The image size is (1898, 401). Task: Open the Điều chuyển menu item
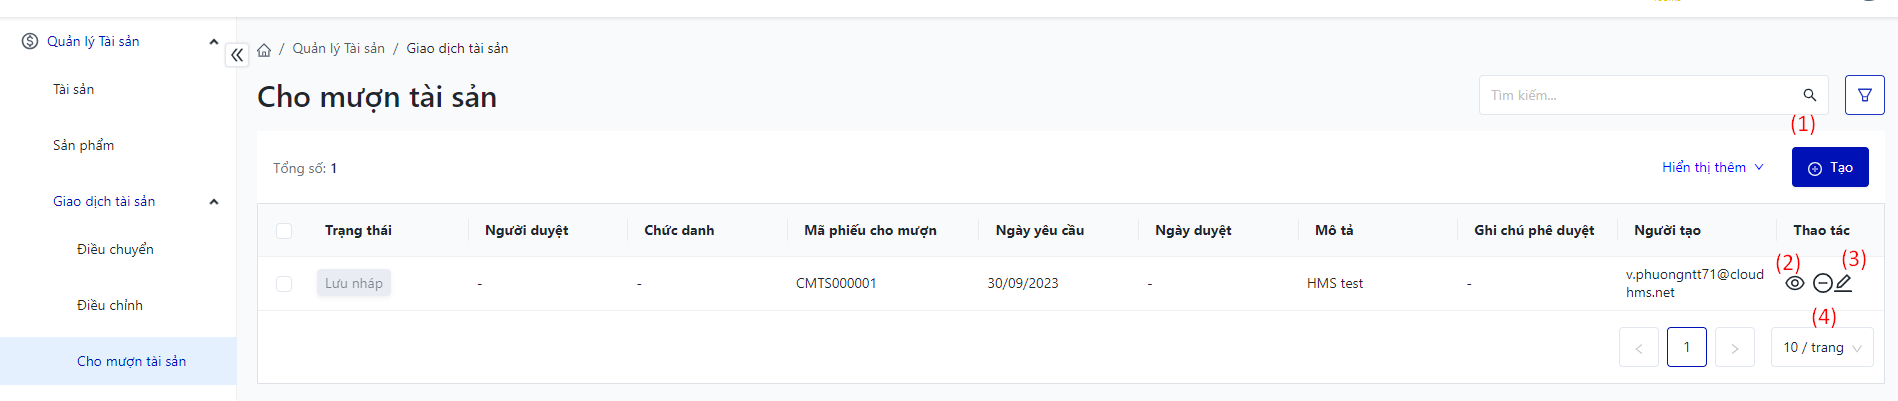[x=115, y=249]
